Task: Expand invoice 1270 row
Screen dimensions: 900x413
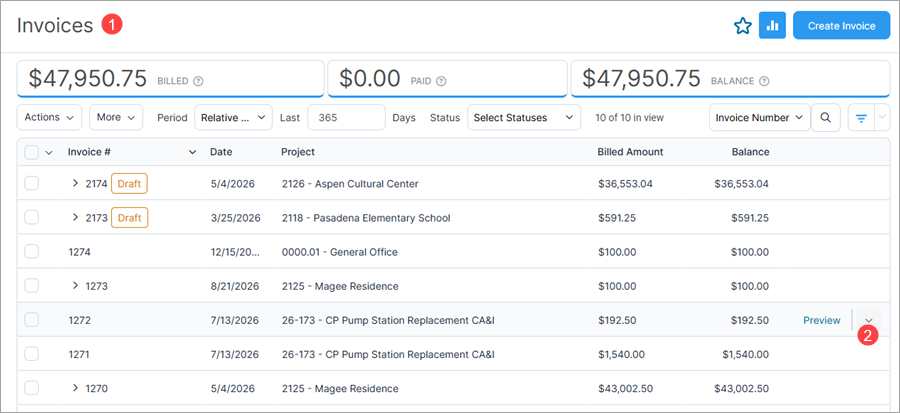Action: coord(75,388)
